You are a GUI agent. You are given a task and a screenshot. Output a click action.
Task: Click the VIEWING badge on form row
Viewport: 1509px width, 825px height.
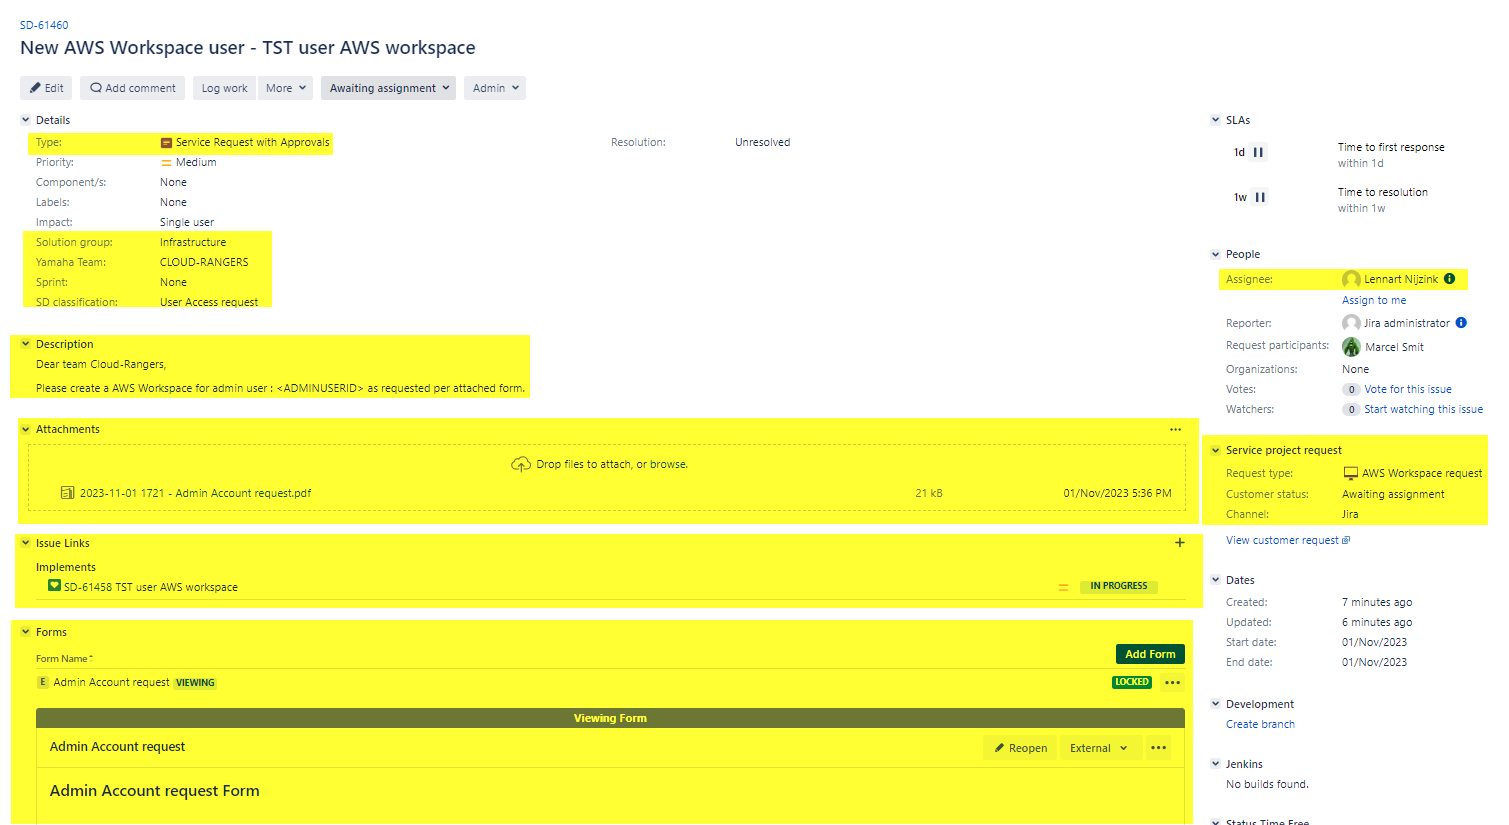[195, 683]
